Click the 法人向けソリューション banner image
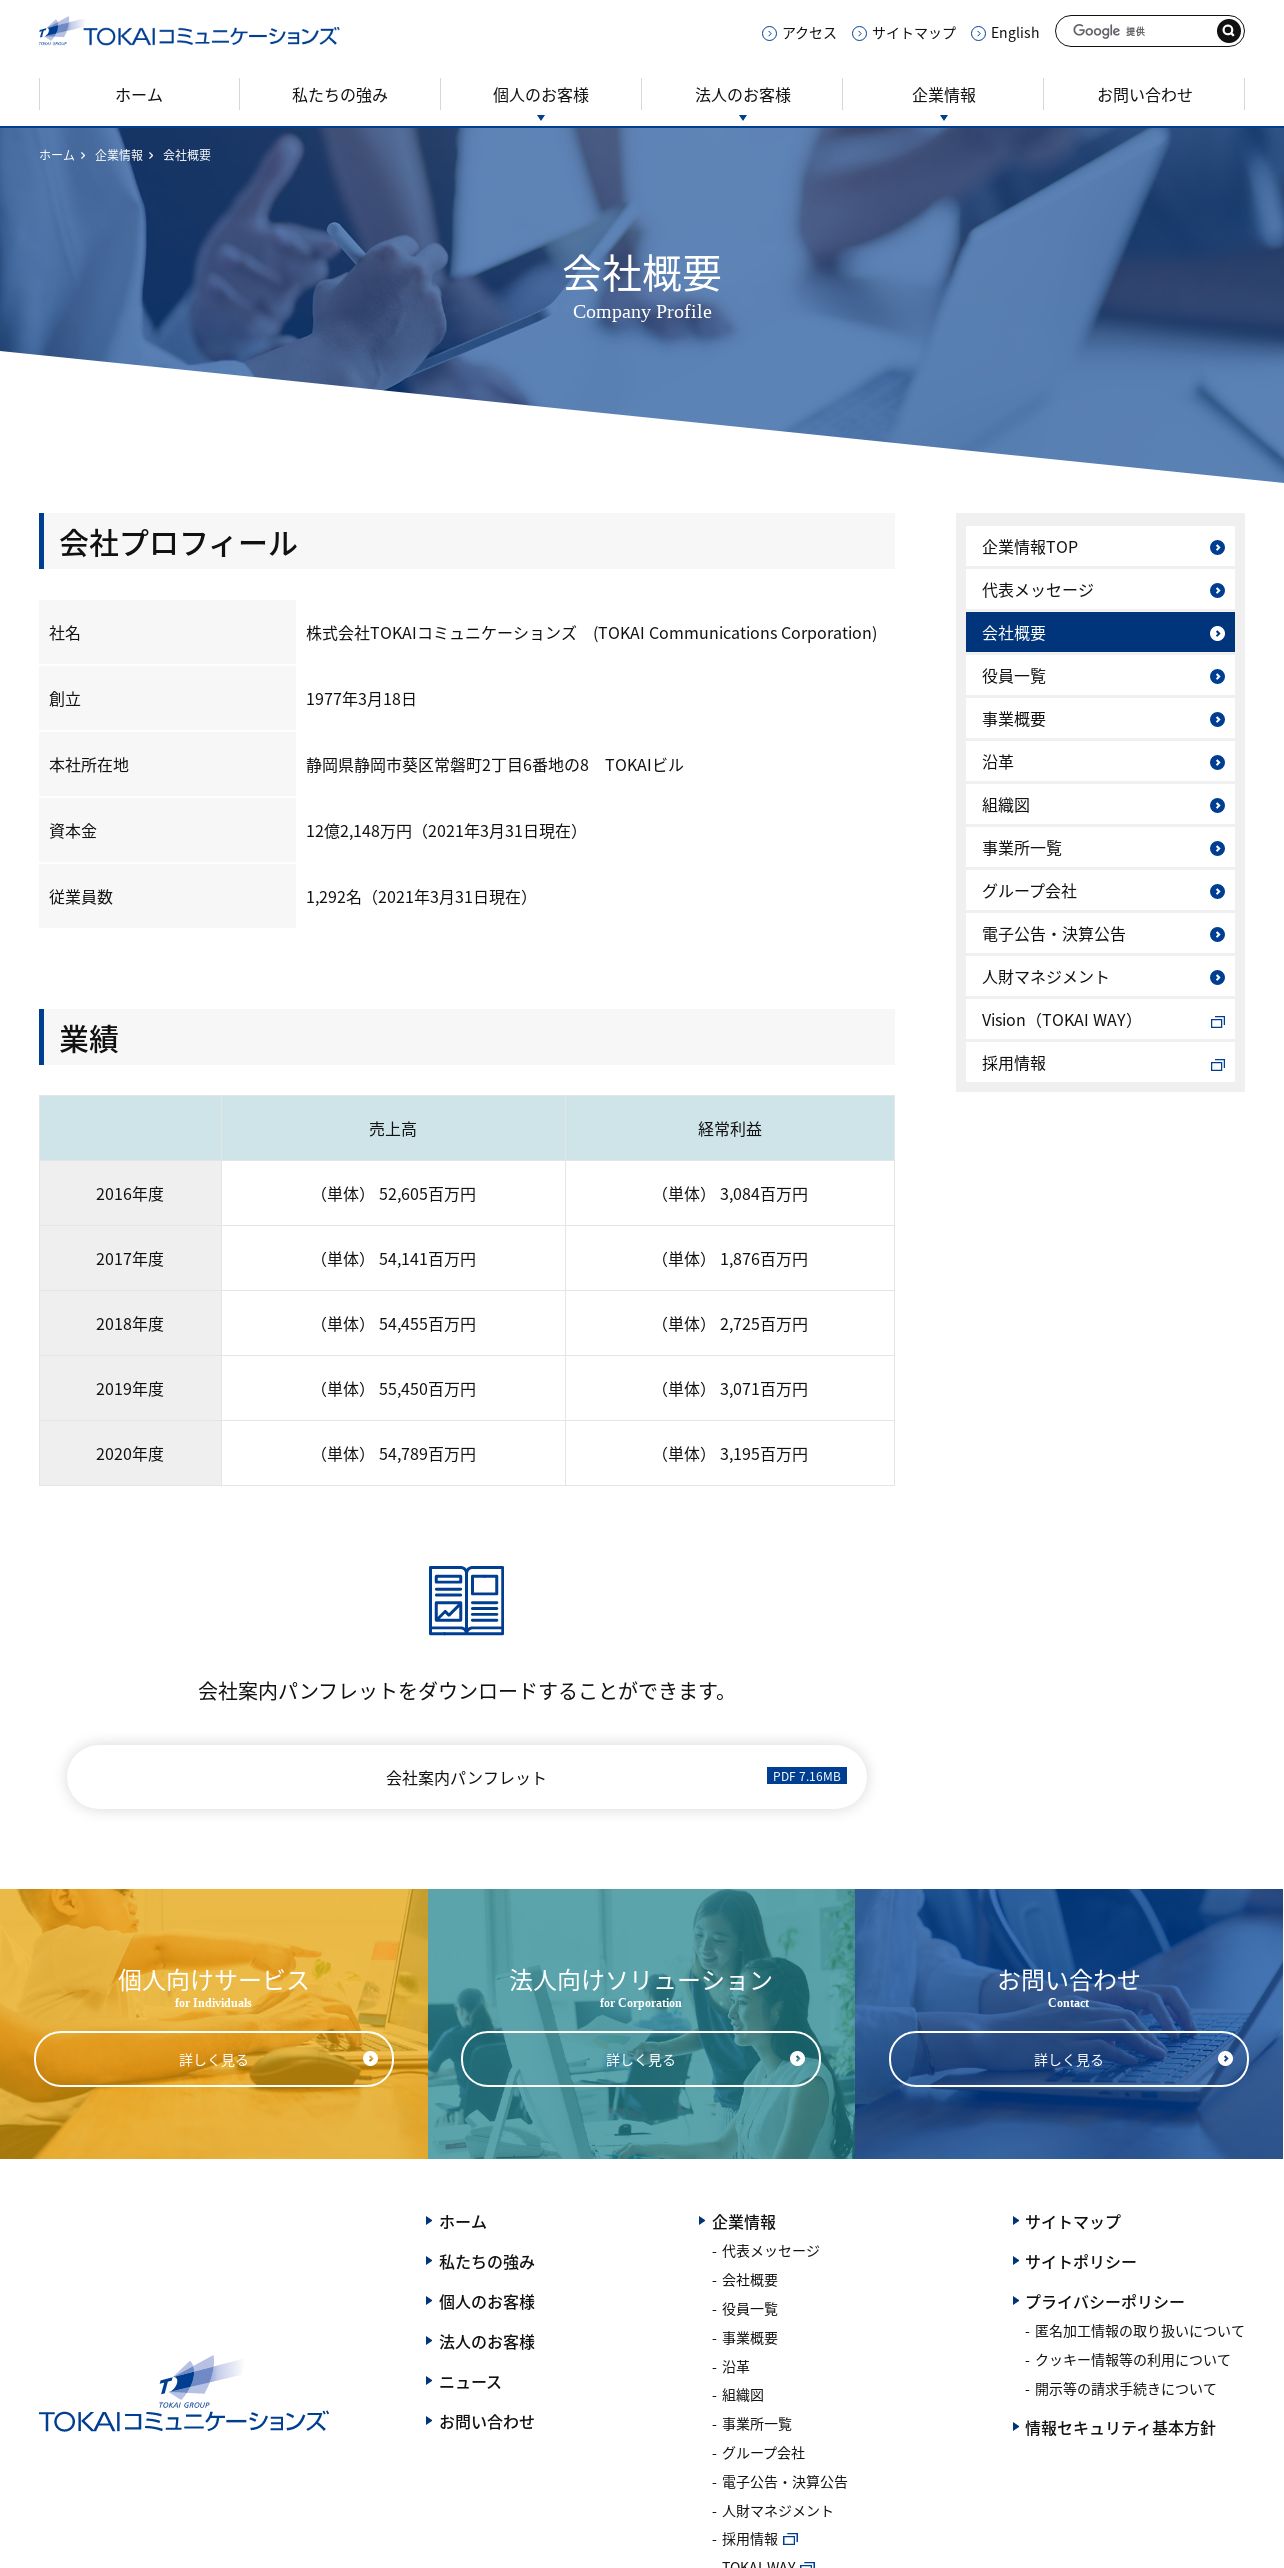Image resolution: width=1284 pixels, height=2568 pixels. [x=641, y=2023]
